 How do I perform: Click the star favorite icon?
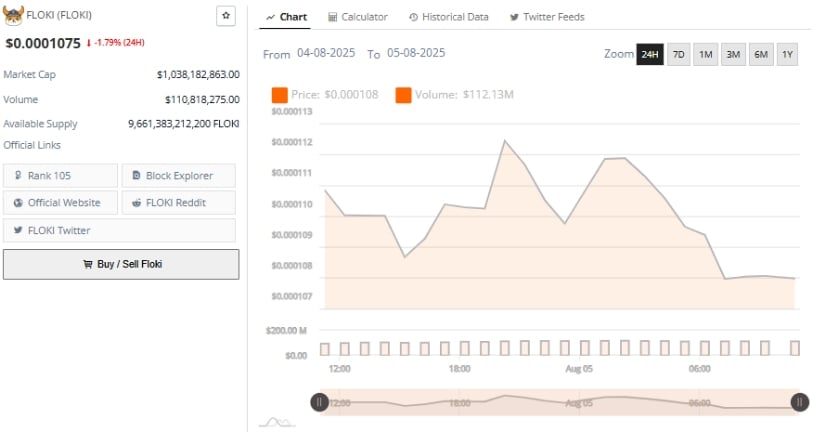226,16
